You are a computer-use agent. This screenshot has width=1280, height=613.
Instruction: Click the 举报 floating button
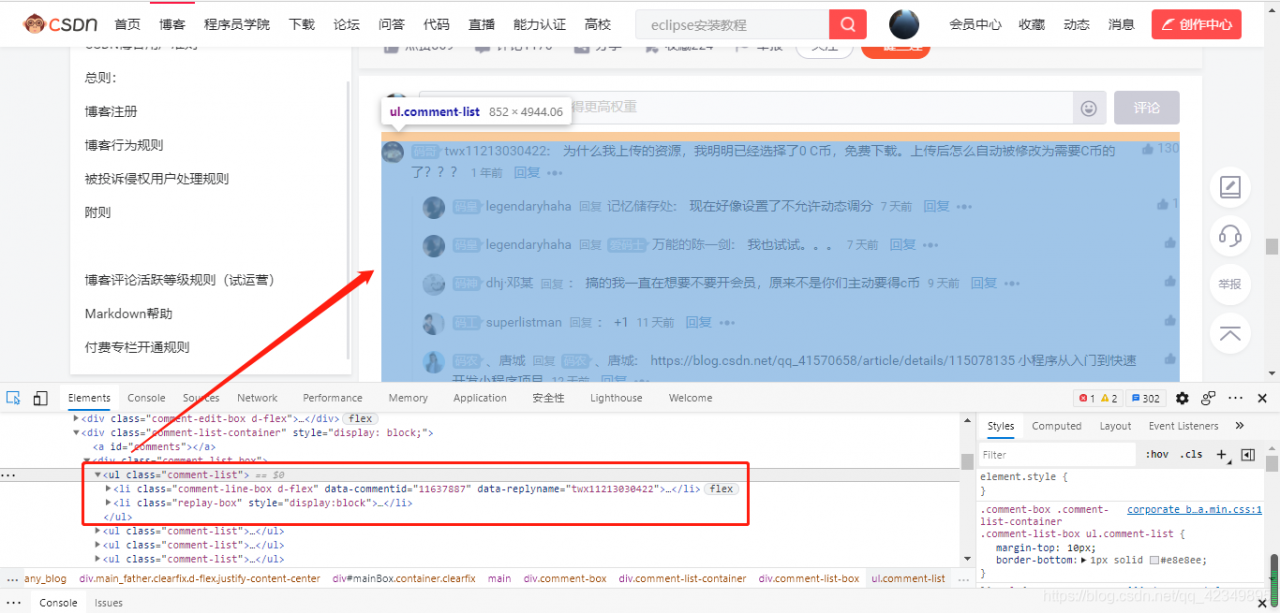coord(1230,284)
